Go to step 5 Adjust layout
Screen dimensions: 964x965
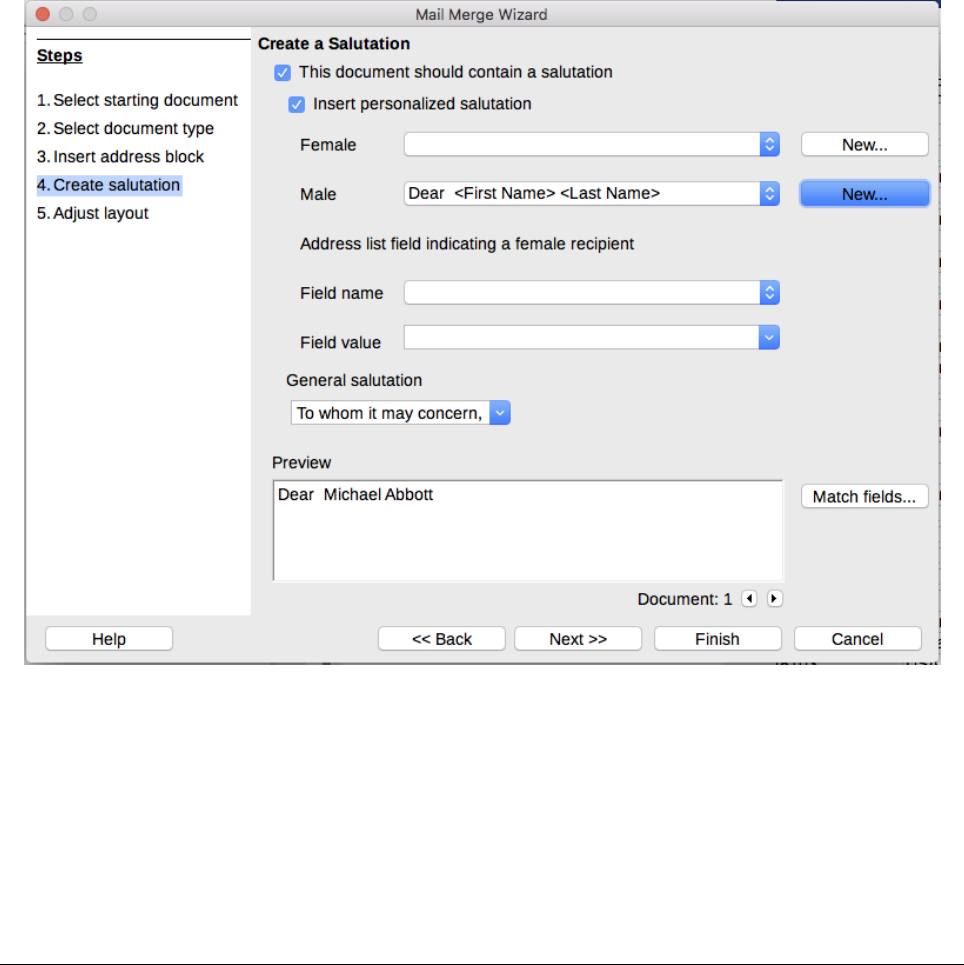pos(92,213)
